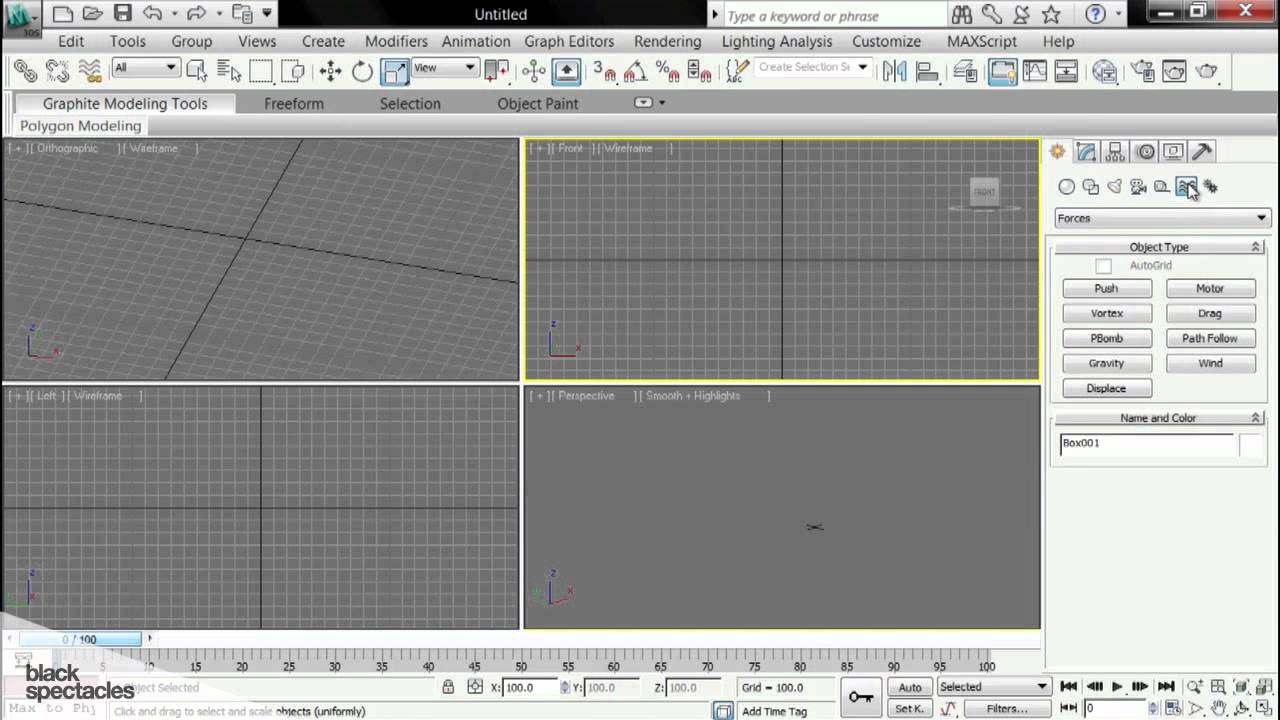
Task: Toggle the Angle Snap icon
Action: (635, 71)
